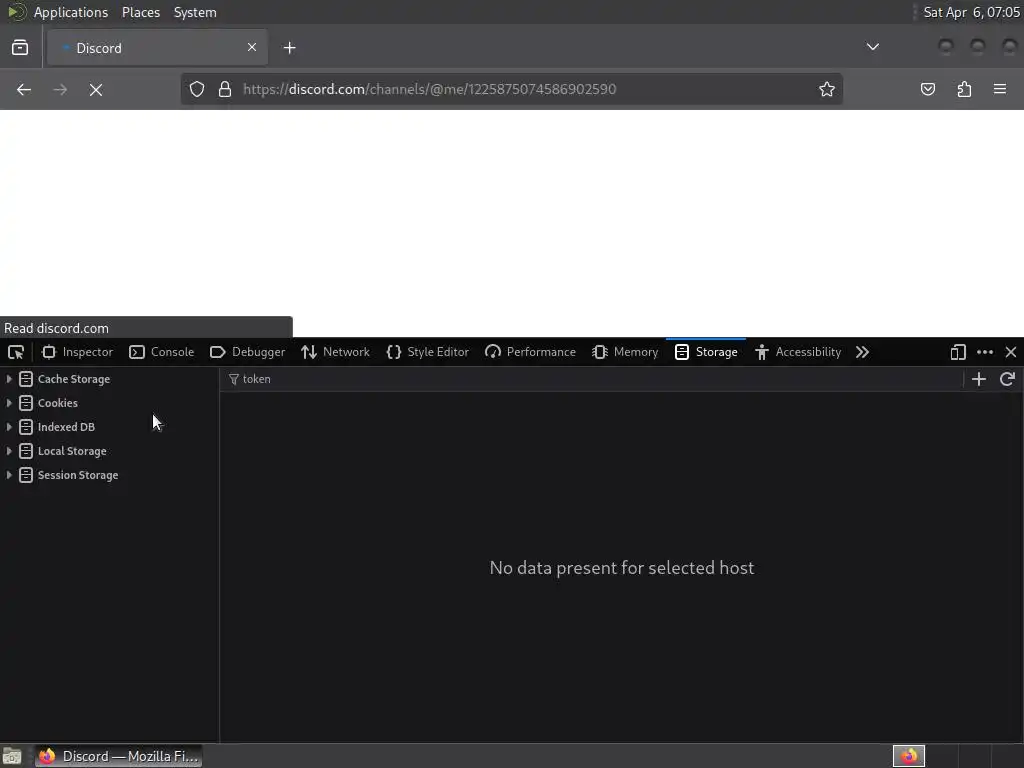The height and width of the screenshot is (768, 1024).
Task: Select Indexed DB in storage tree
Action: coord(66,427)
